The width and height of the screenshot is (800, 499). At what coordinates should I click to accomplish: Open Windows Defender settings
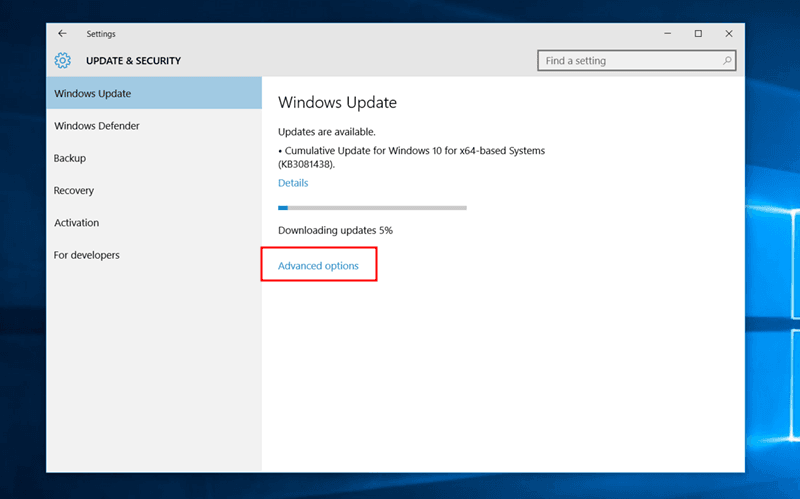pos(154,126)
